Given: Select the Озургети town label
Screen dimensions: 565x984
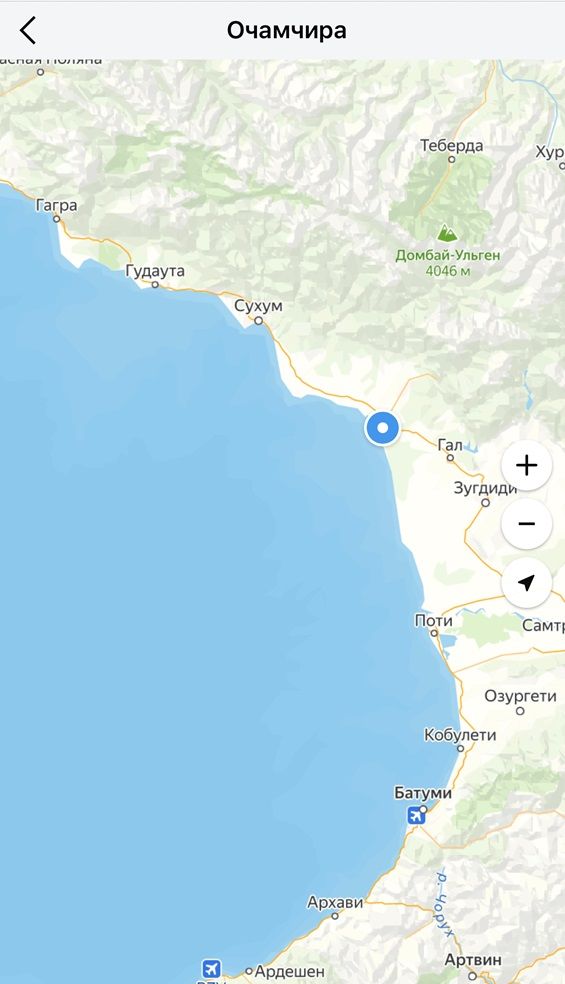Looking at the screenshot, I should 520,695.
